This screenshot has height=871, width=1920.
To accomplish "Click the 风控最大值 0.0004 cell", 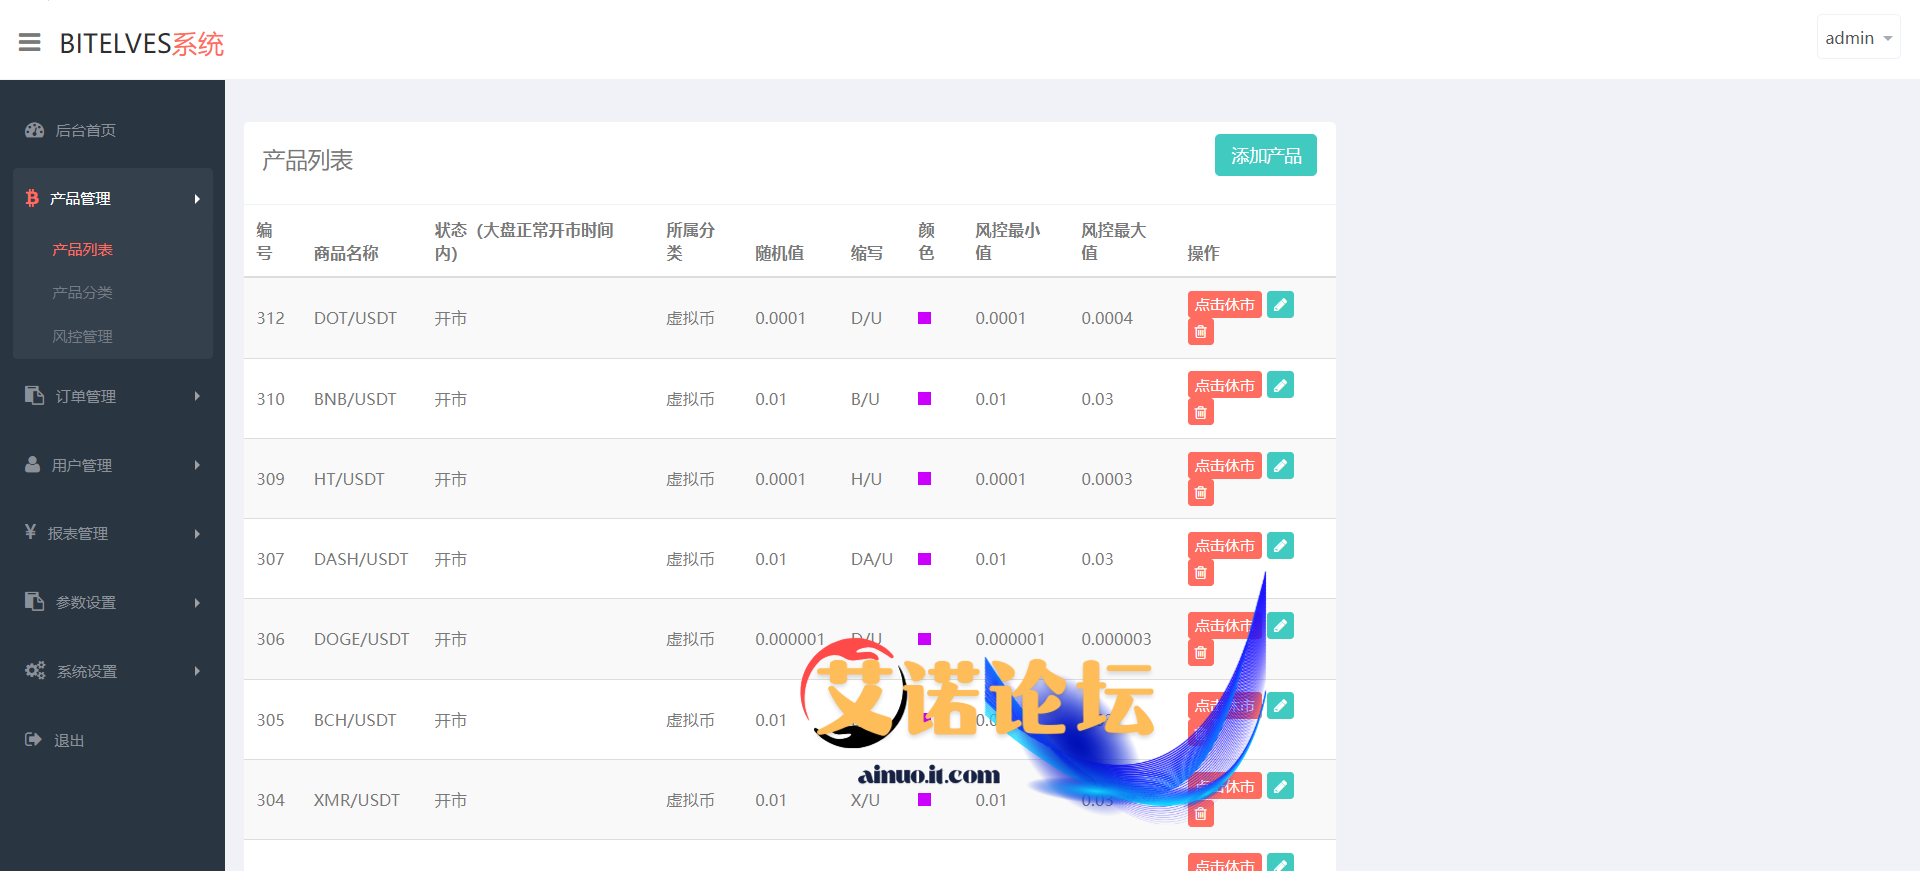I will click(1107, 318).
